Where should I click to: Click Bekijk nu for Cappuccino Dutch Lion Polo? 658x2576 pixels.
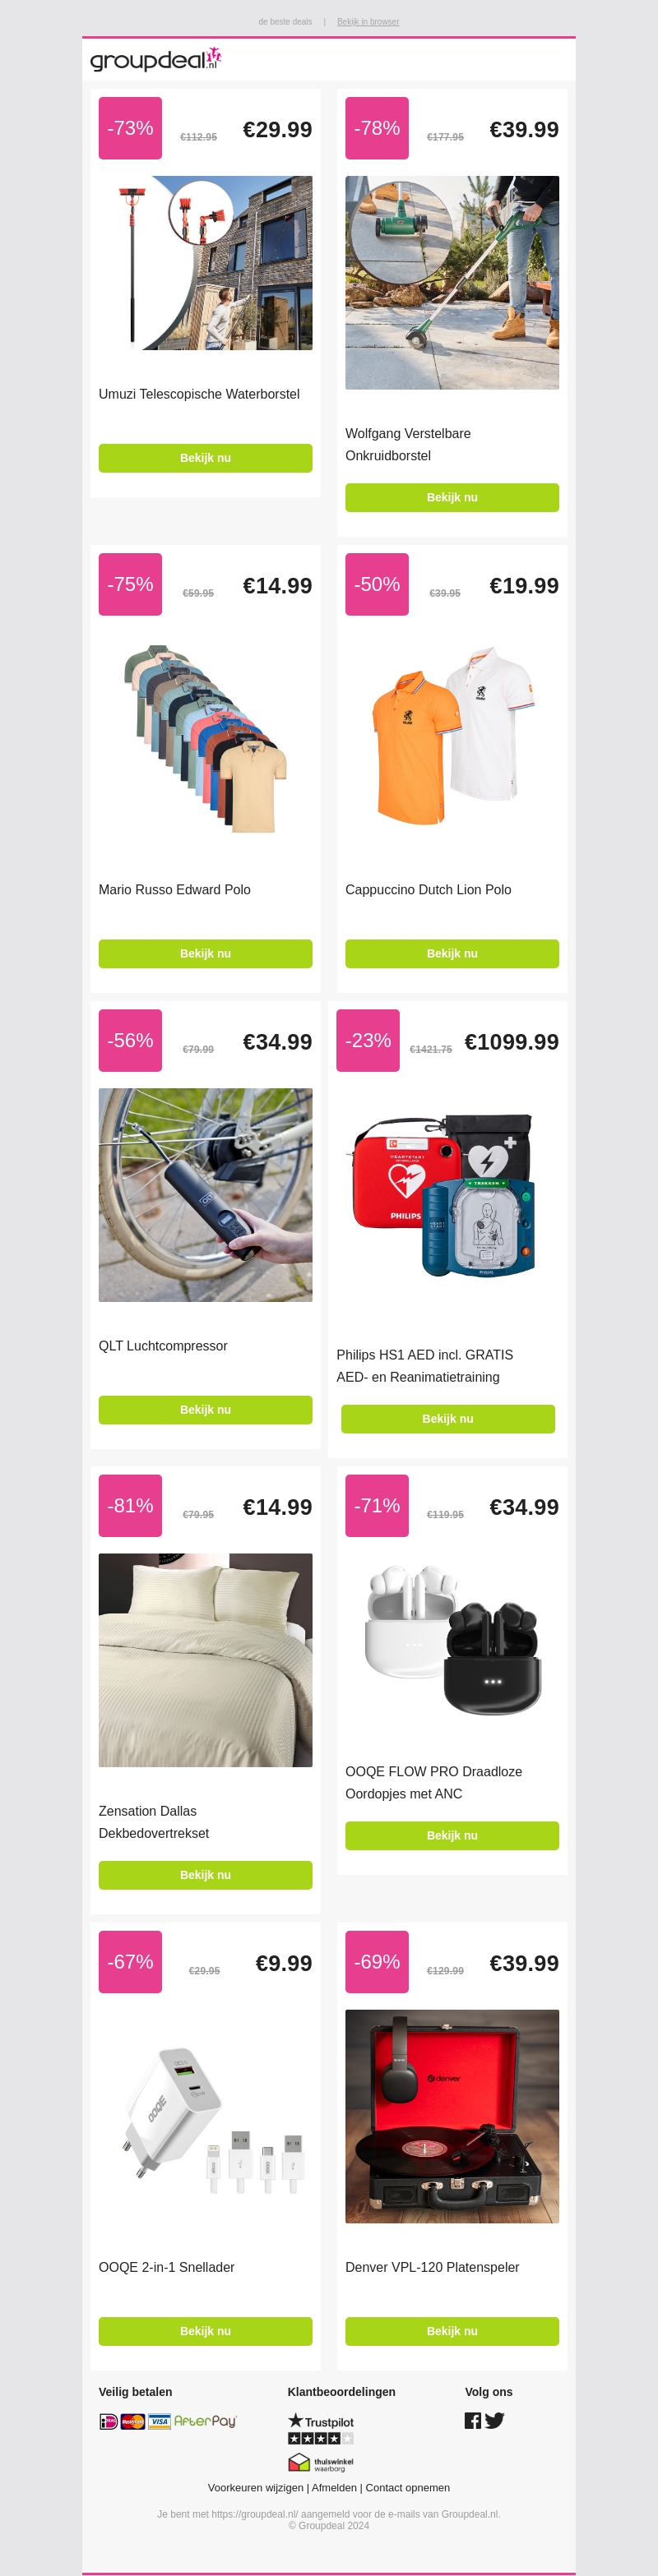(452, 953)
